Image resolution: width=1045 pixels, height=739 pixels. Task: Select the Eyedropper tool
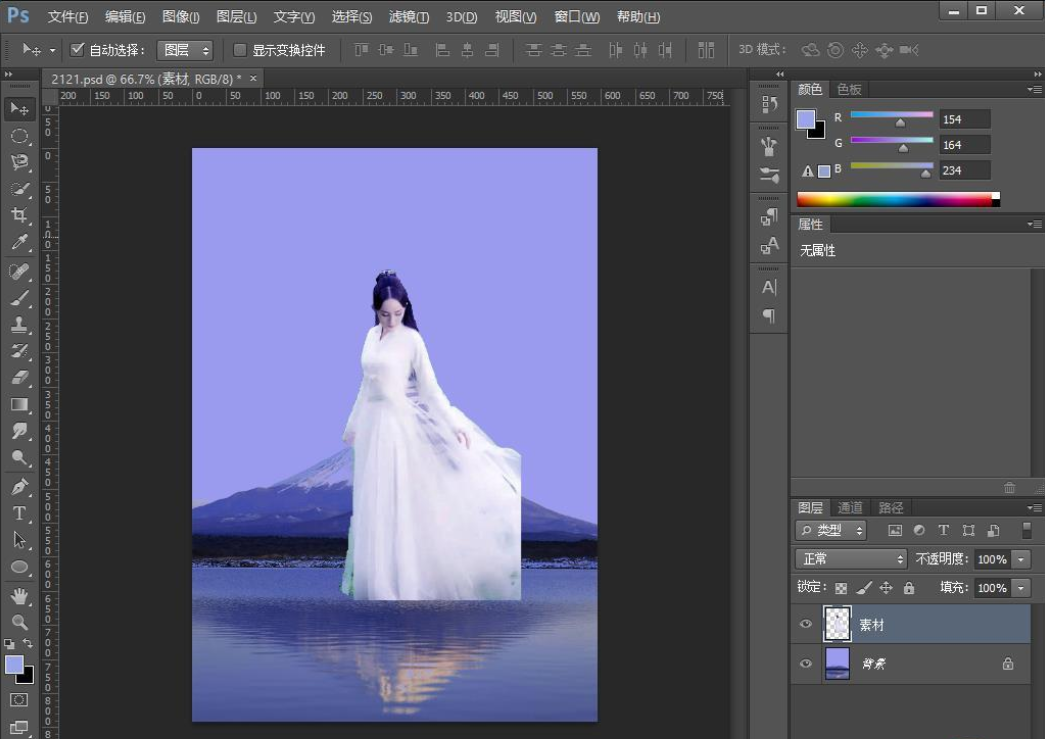pyautogui.click(x=19, y=242)
